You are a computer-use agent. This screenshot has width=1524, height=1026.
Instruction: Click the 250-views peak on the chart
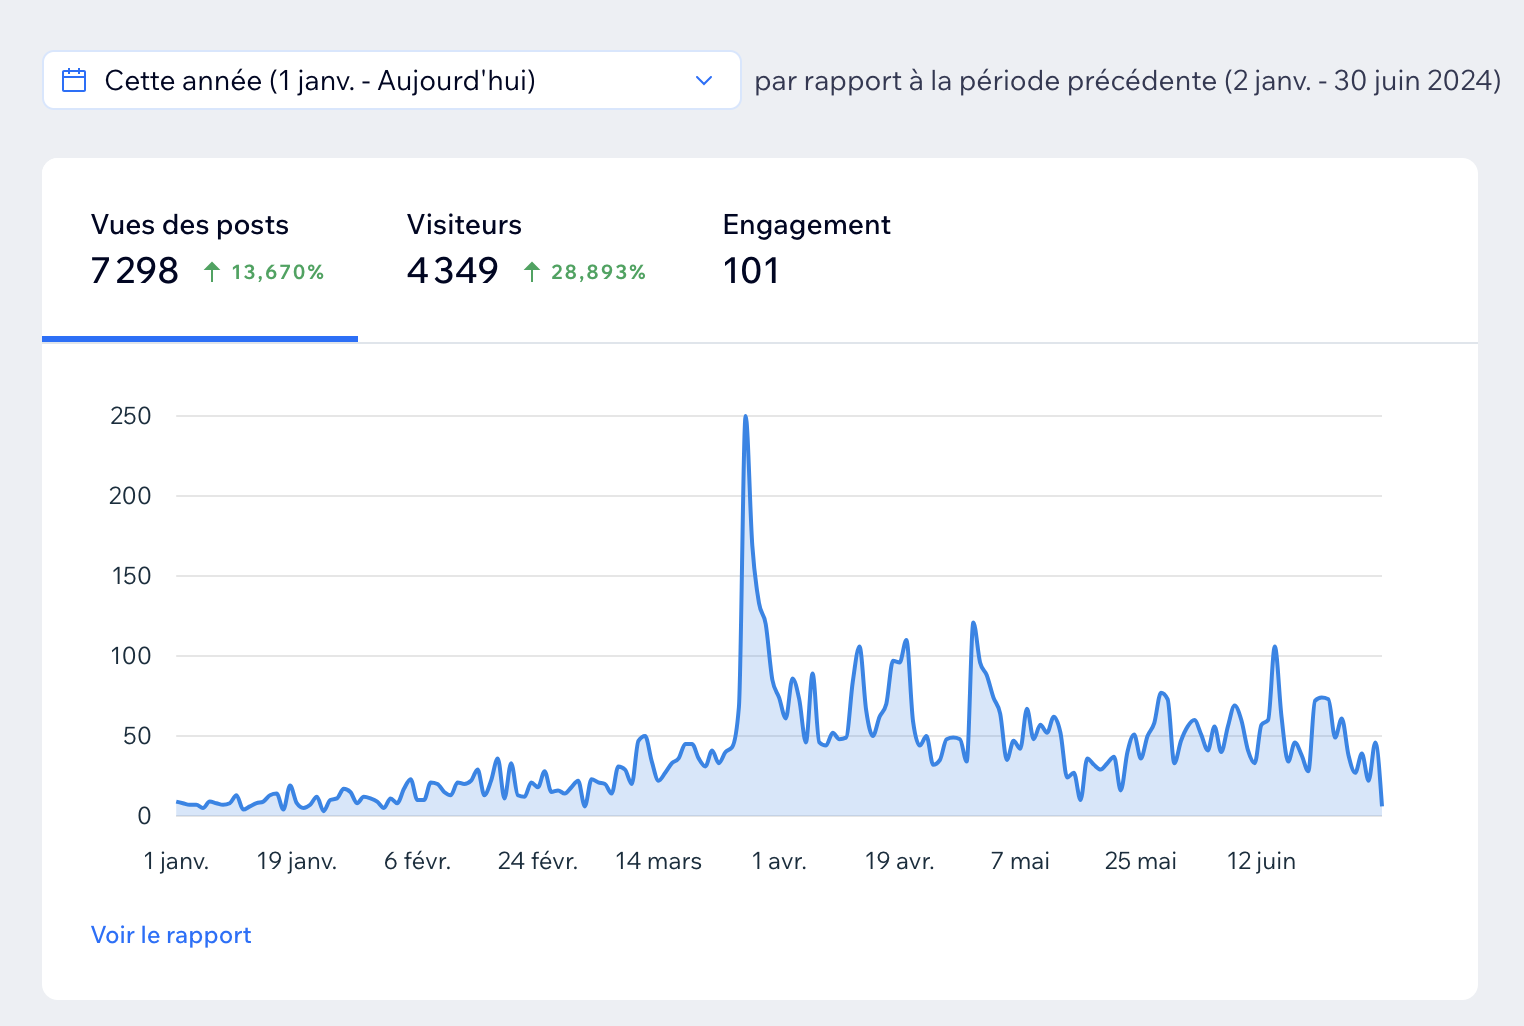[745, 417]
